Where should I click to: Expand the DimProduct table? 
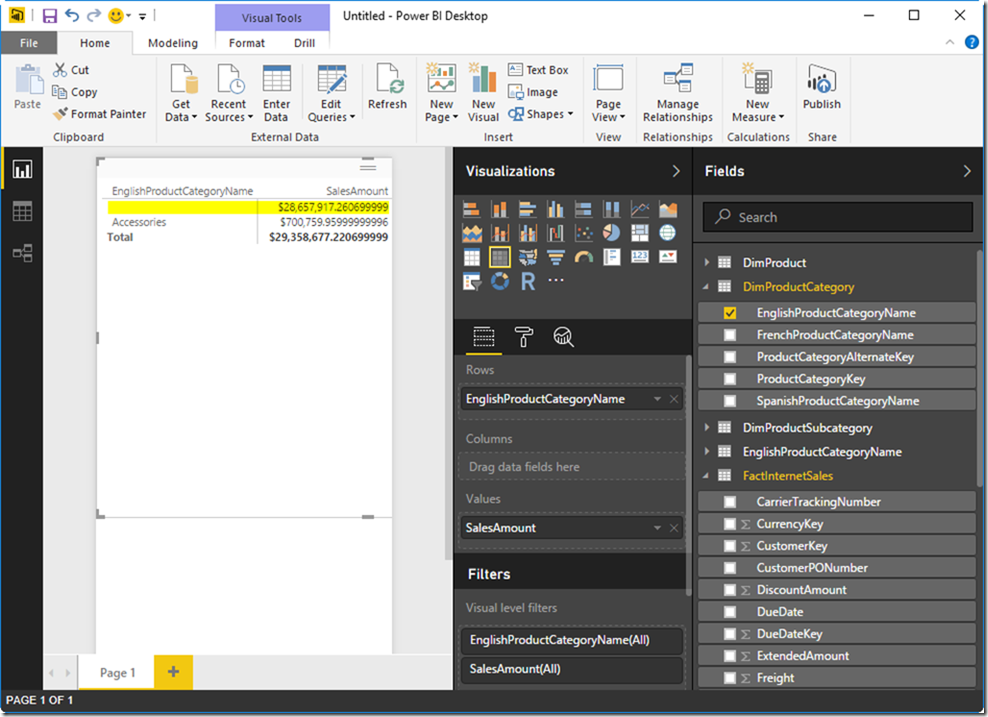point(706,262)
